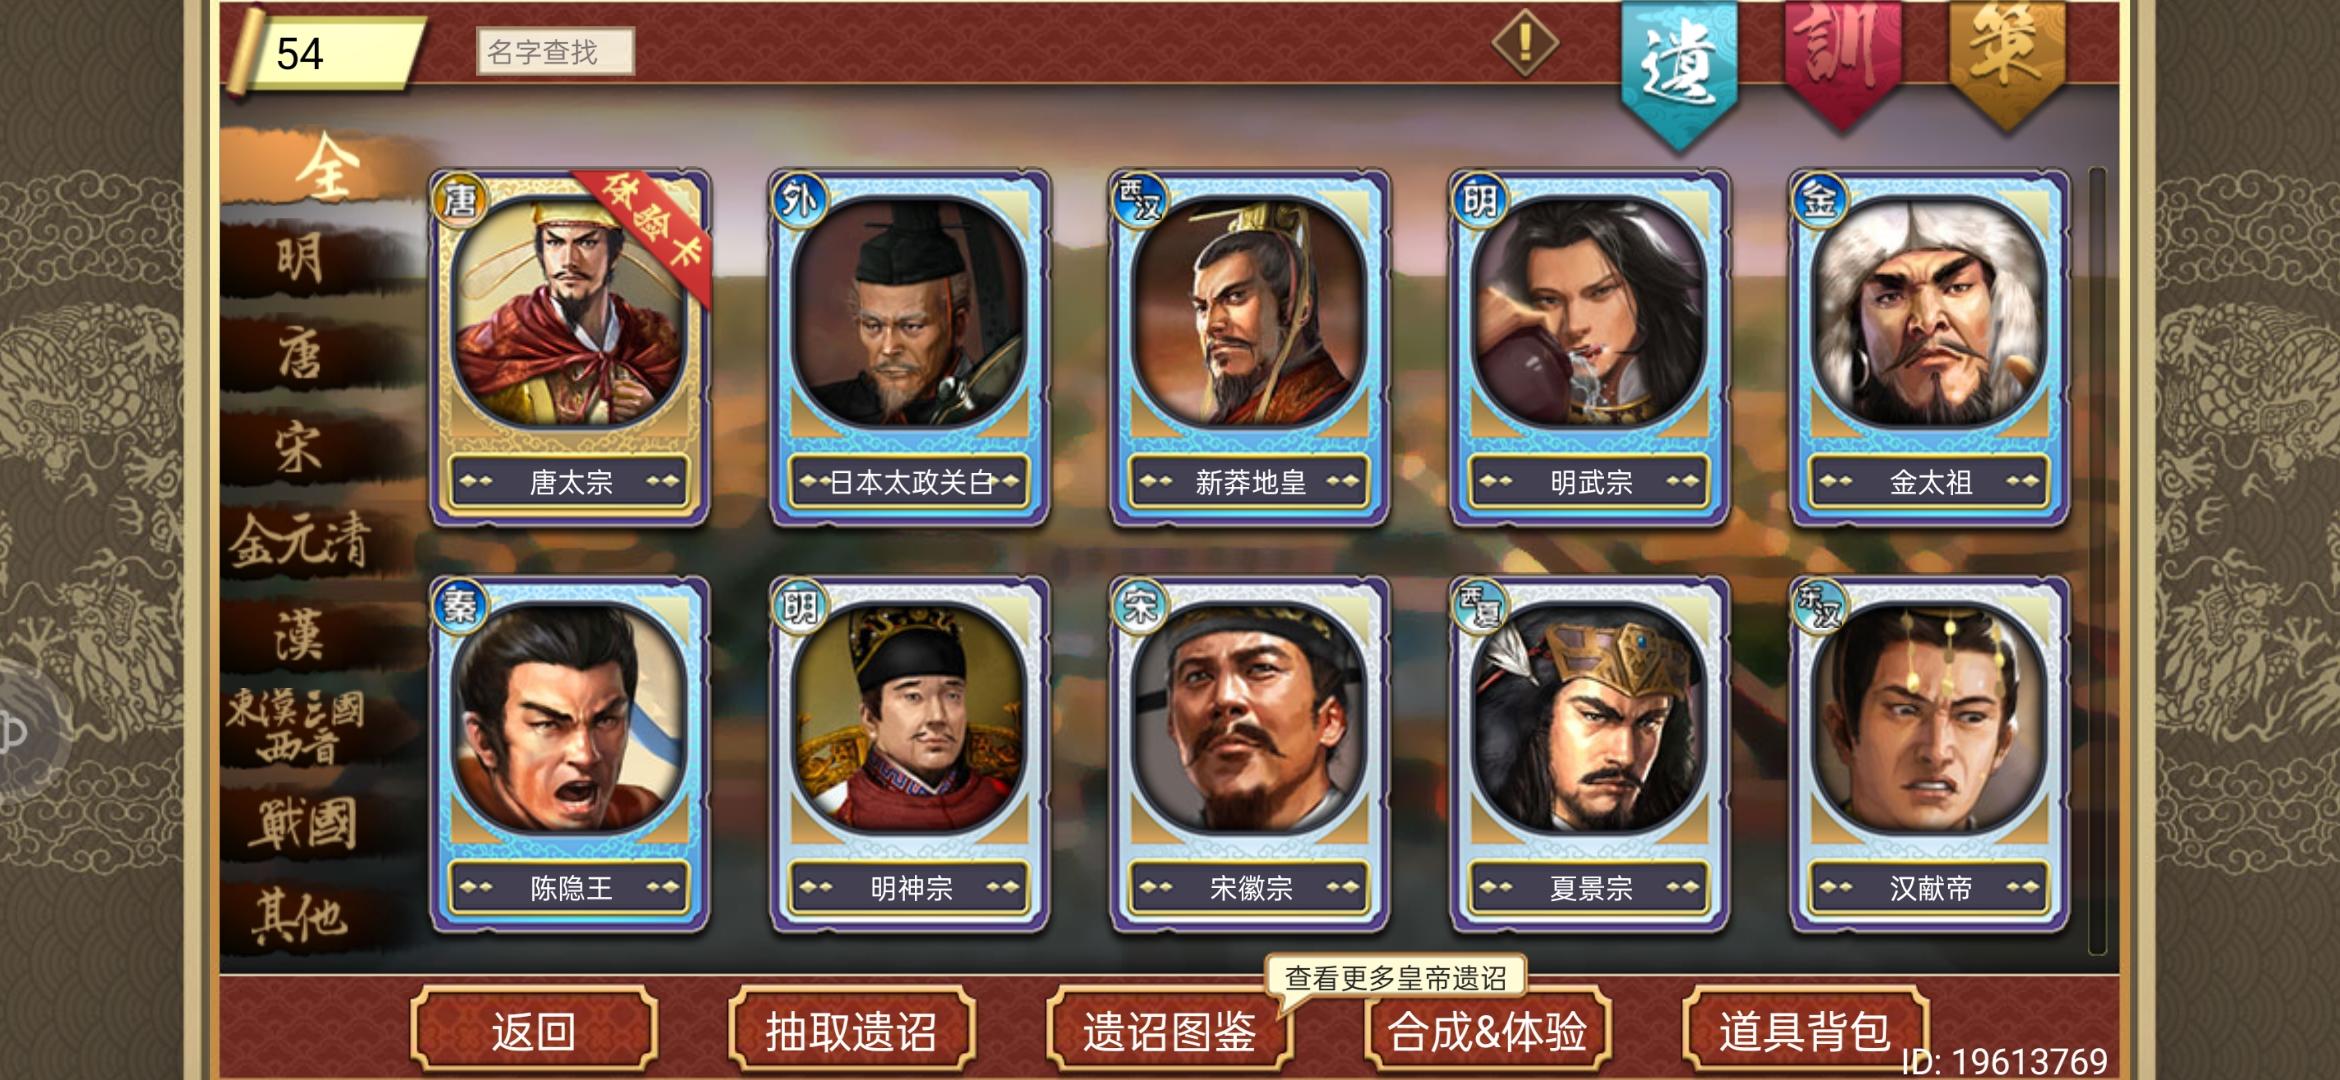2340x1080 pixels.
Task: Open the teal 遗 banner tab
Action: coord(1679,72)
